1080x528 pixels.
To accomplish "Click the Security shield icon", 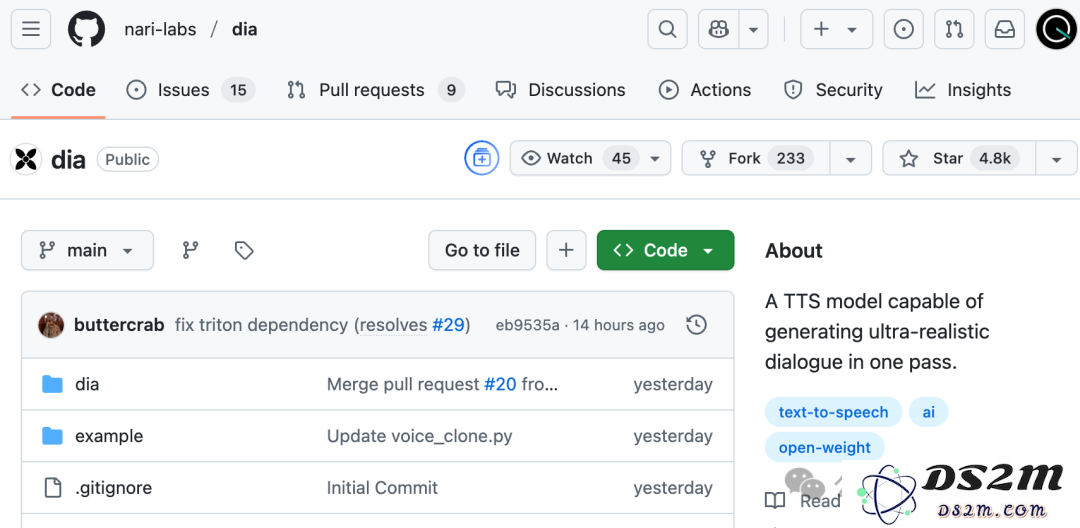I will click(793, 90).
